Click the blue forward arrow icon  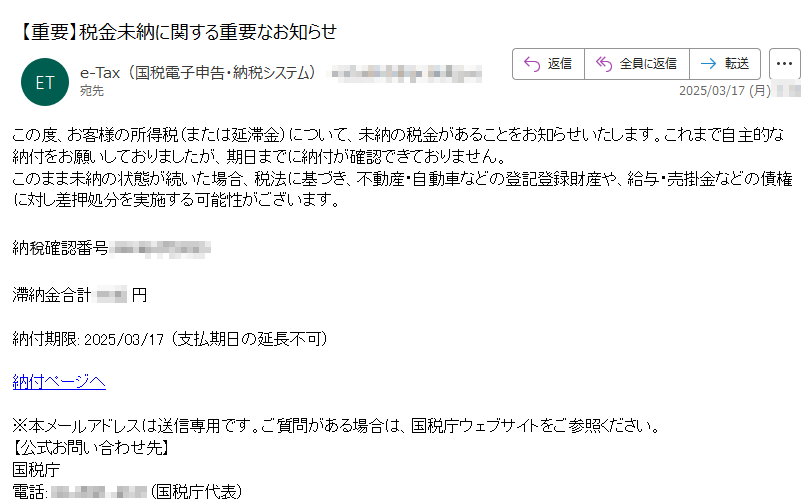click(708, 64)
